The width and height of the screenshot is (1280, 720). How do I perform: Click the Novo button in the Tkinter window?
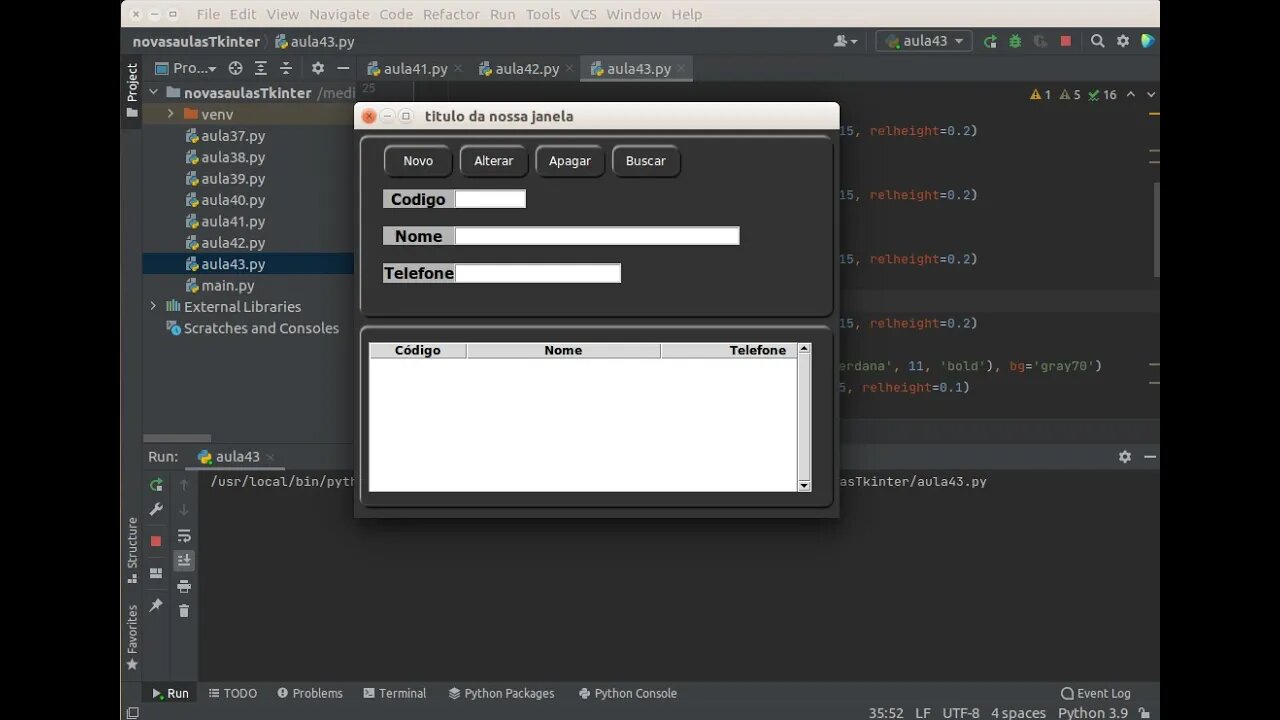click(x=418, y=161)
